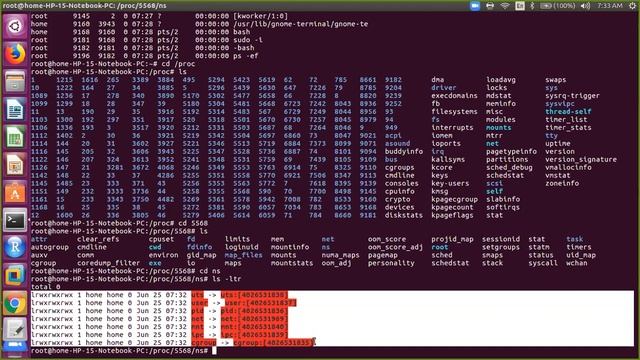Open the text editor dock icon
640x360 pixels.
point(15,329)
